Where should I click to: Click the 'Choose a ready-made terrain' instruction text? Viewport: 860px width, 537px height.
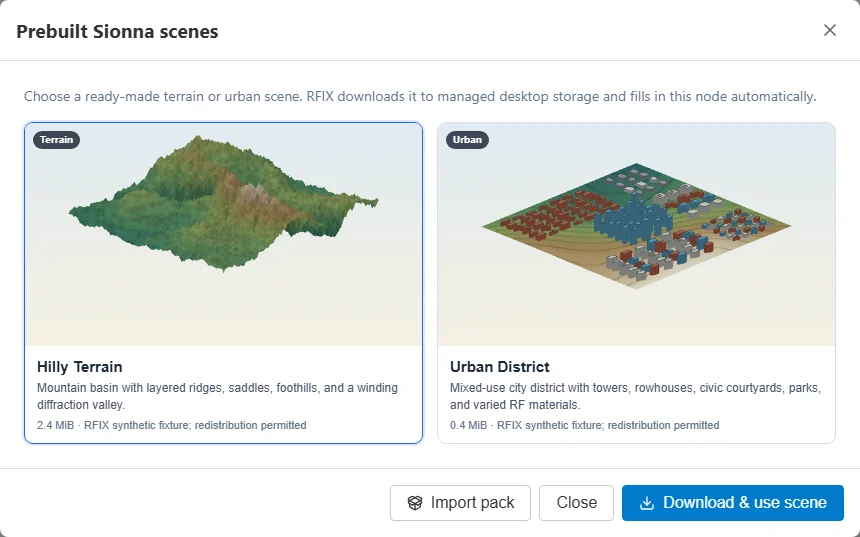420,97
